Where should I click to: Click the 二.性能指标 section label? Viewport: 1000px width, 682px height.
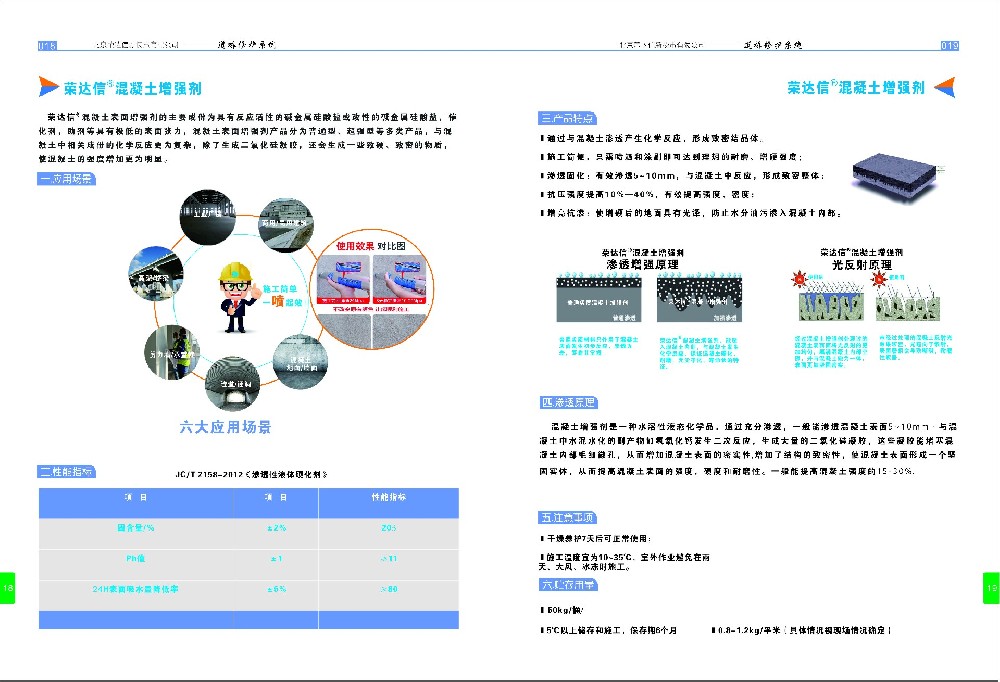click(x=66, y=471)
